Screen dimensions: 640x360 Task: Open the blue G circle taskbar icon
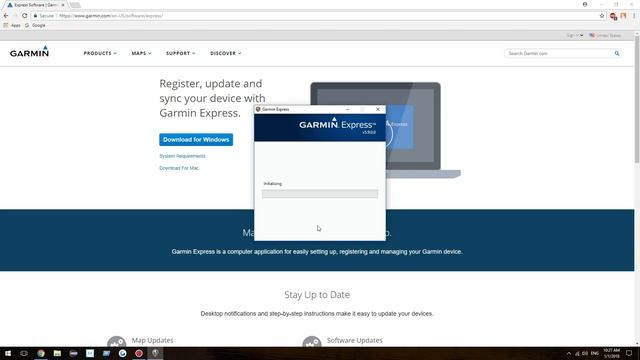(122, 353)
